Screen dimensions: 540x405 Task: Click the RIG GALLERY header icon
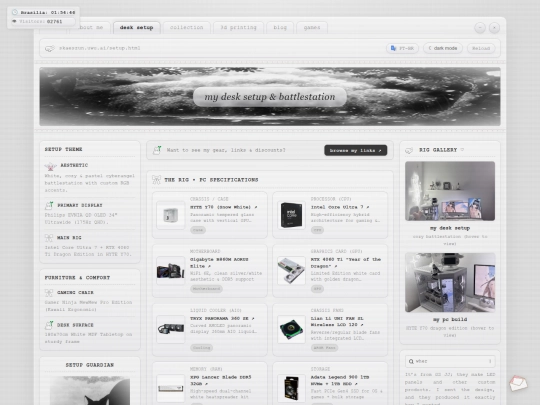click(409, 150)
